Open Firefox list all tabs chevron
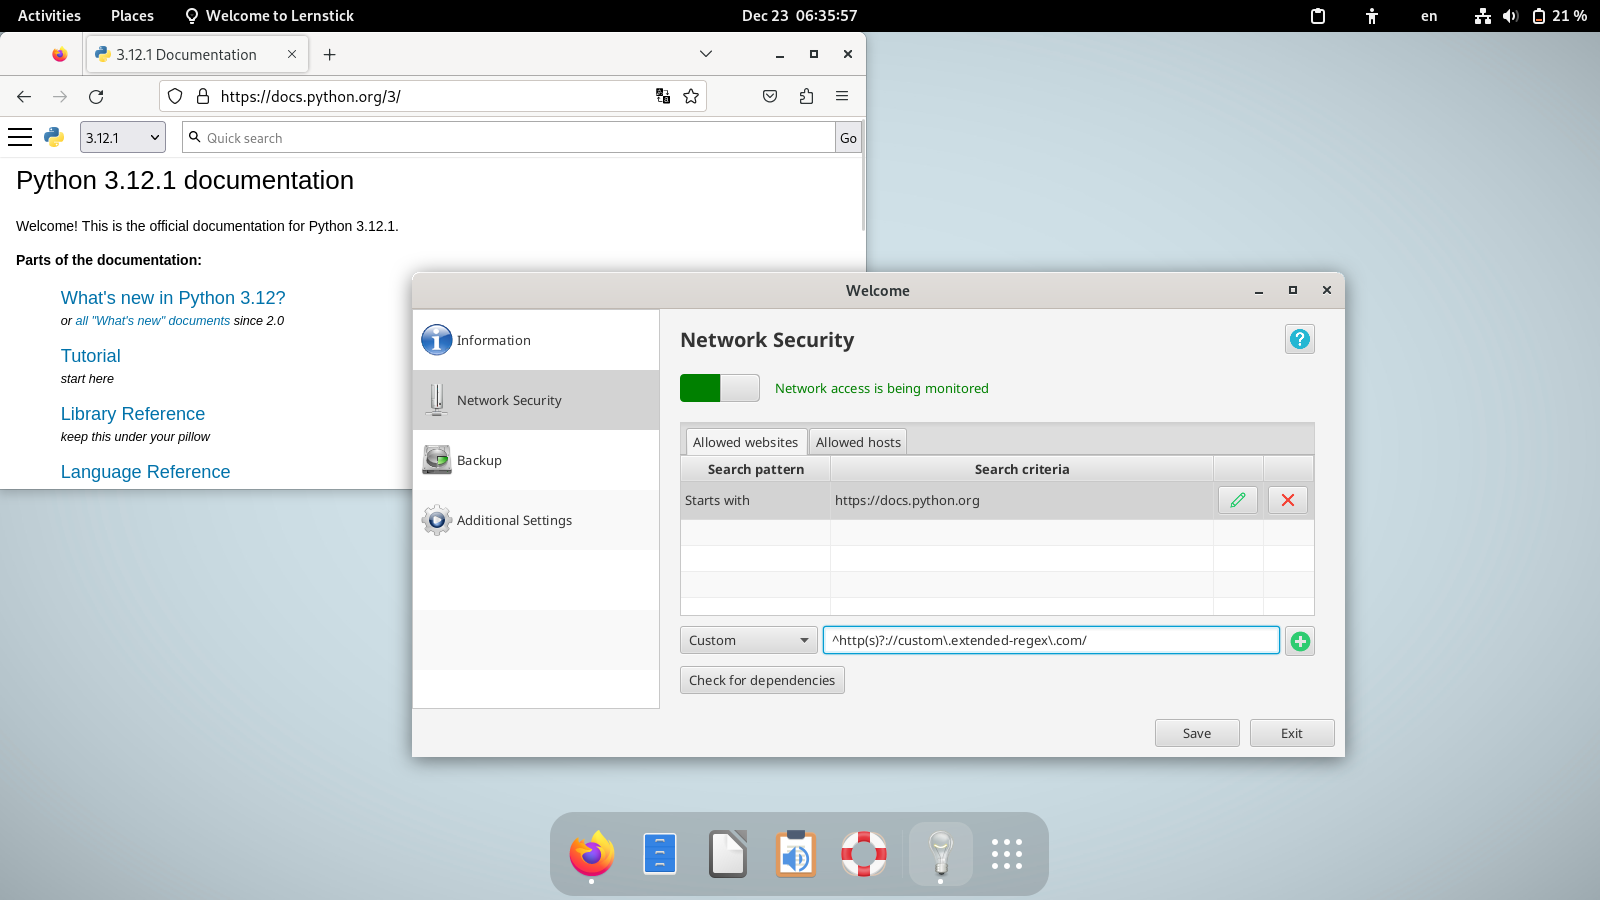 point(706,54)
